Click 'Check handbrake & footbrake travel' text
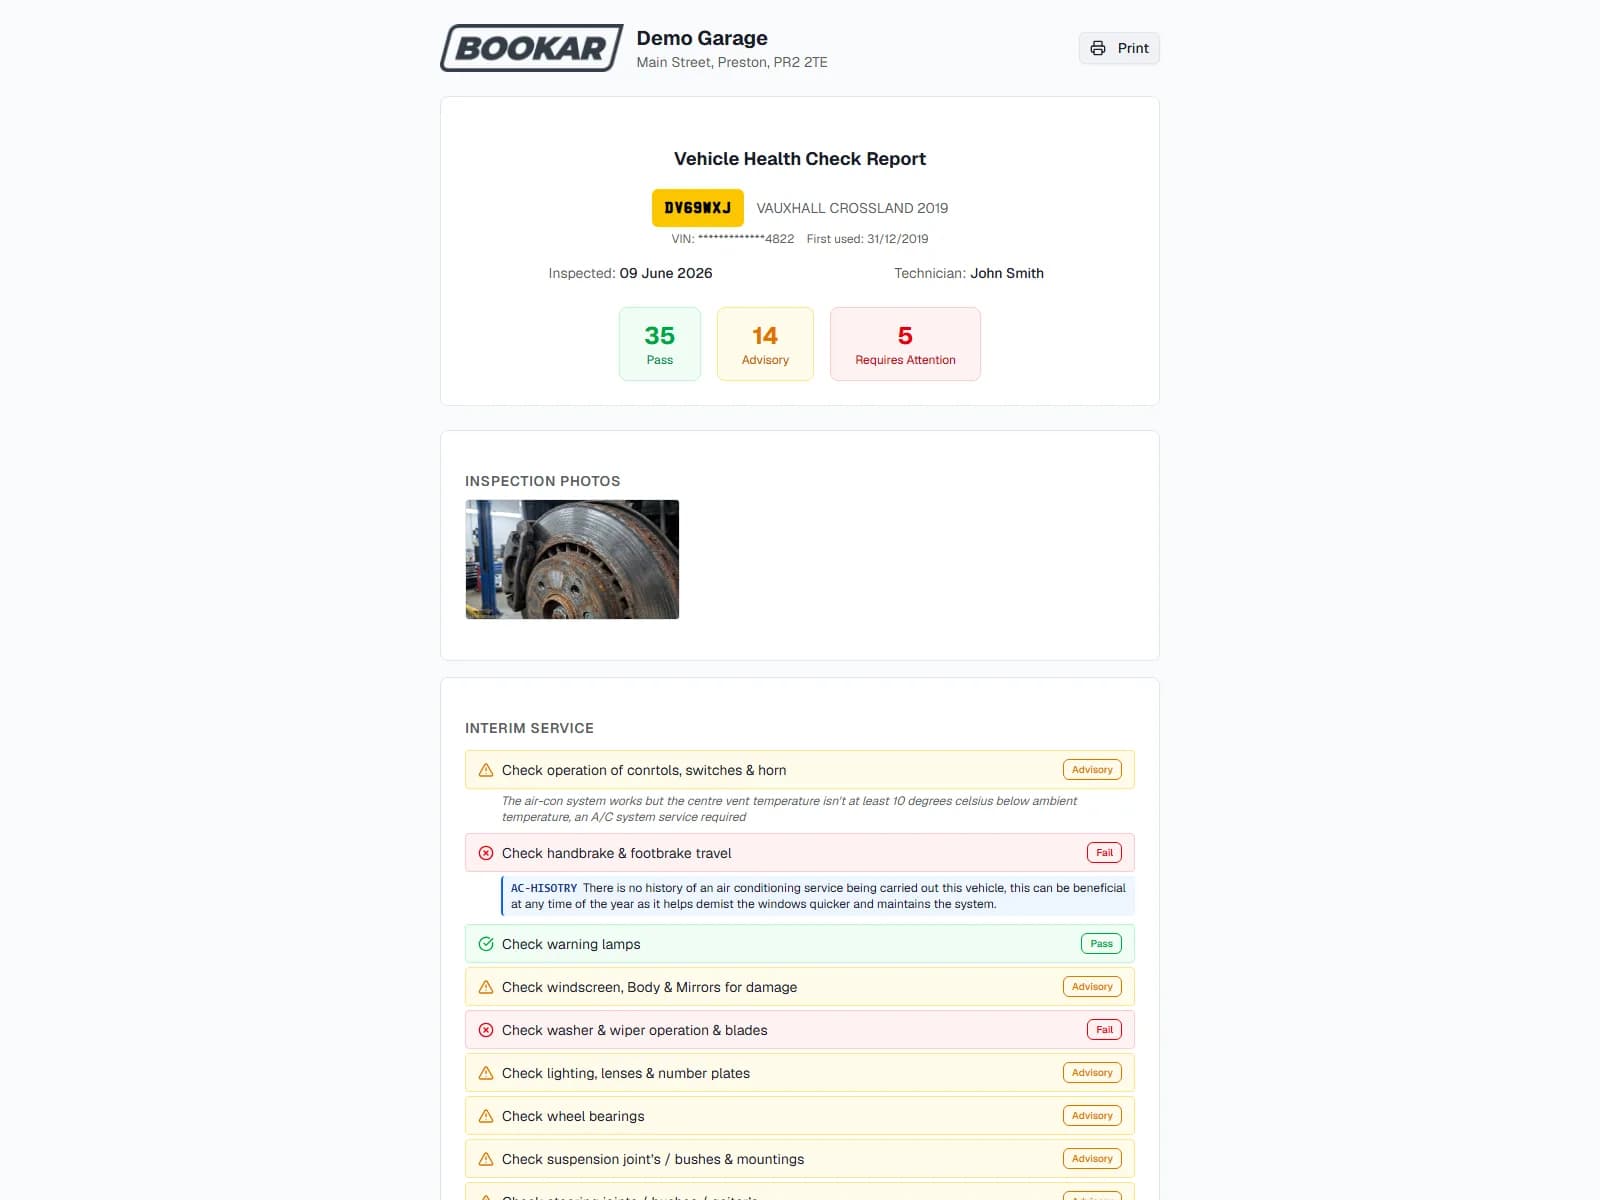Image resolution: width=1600 pixels, height=1200 pixels. [x=617, y=853]
